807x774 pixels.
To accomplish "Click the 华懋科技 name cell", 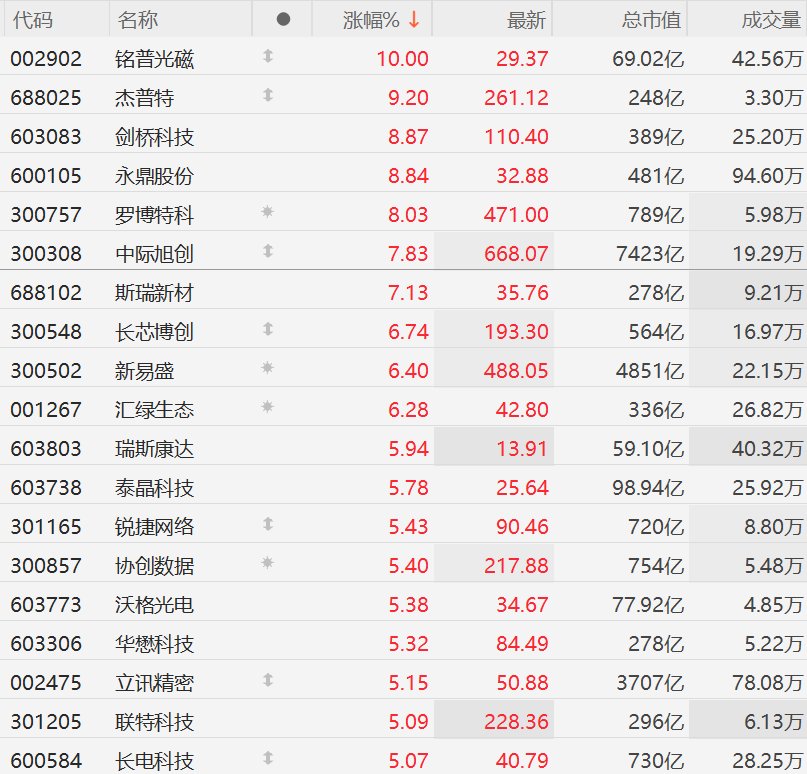I will (x=154, y=644).
